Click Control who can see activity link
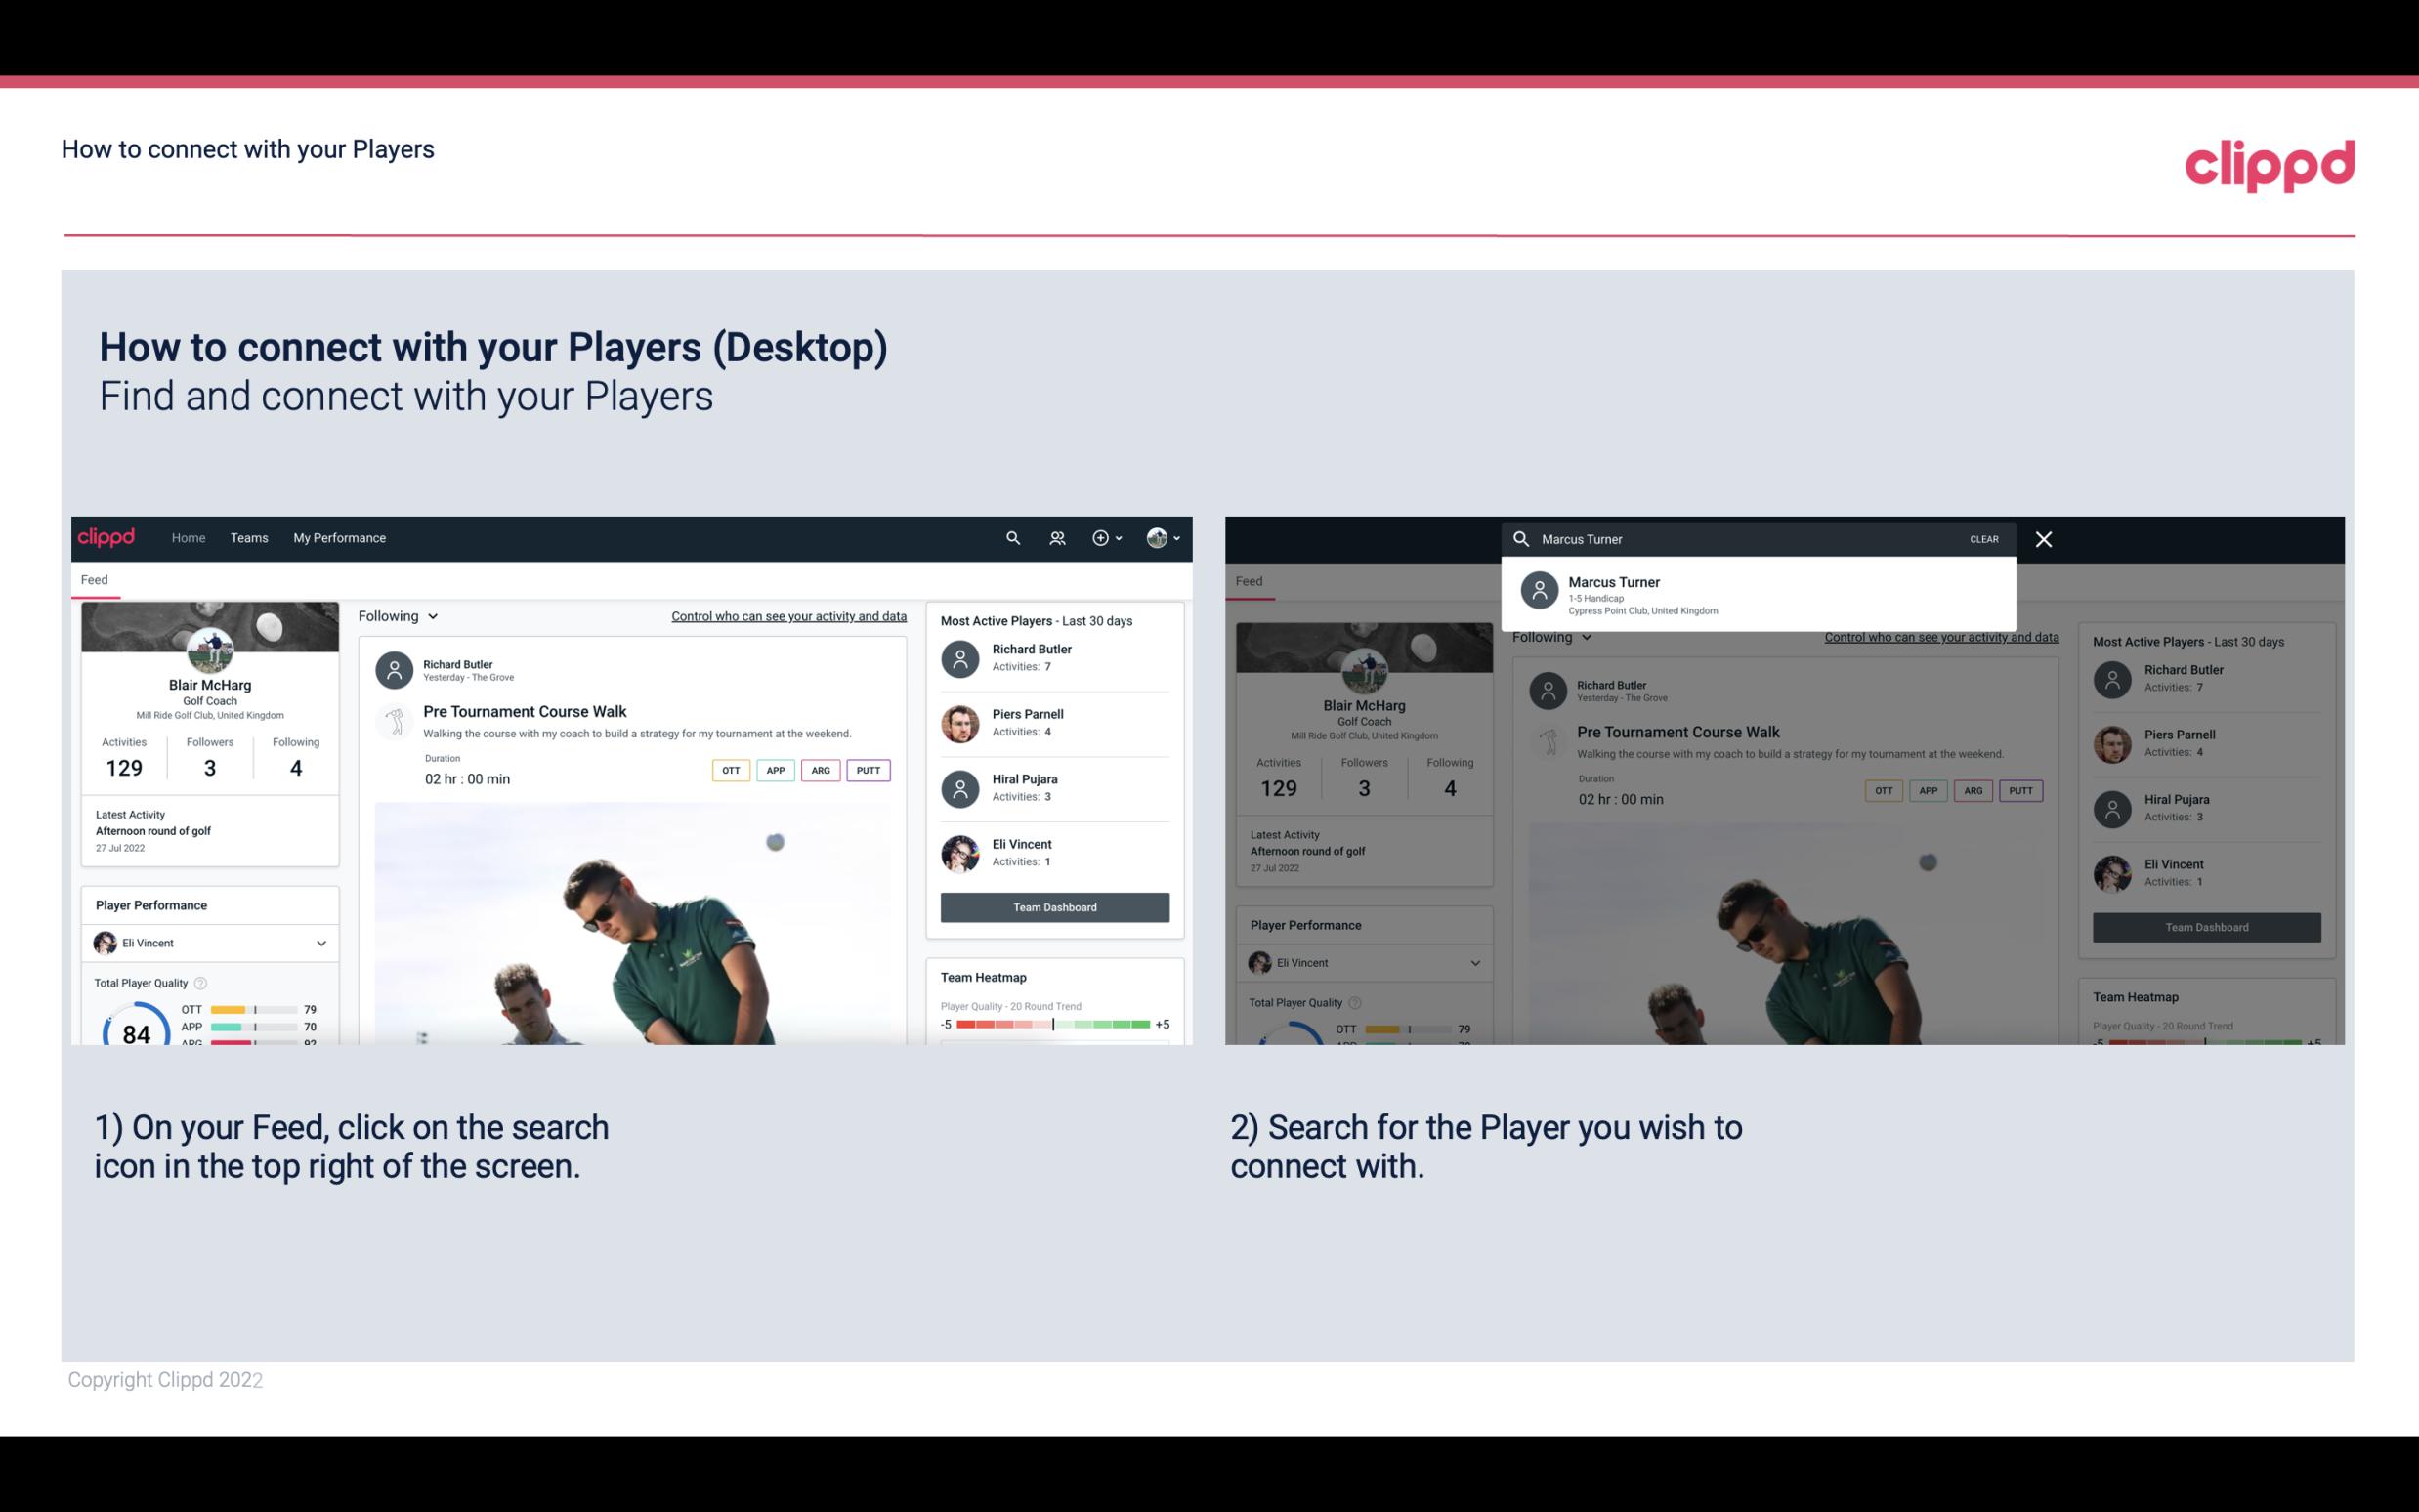The width and height of the screenshot is (2419, 1512). click(787, 615)
